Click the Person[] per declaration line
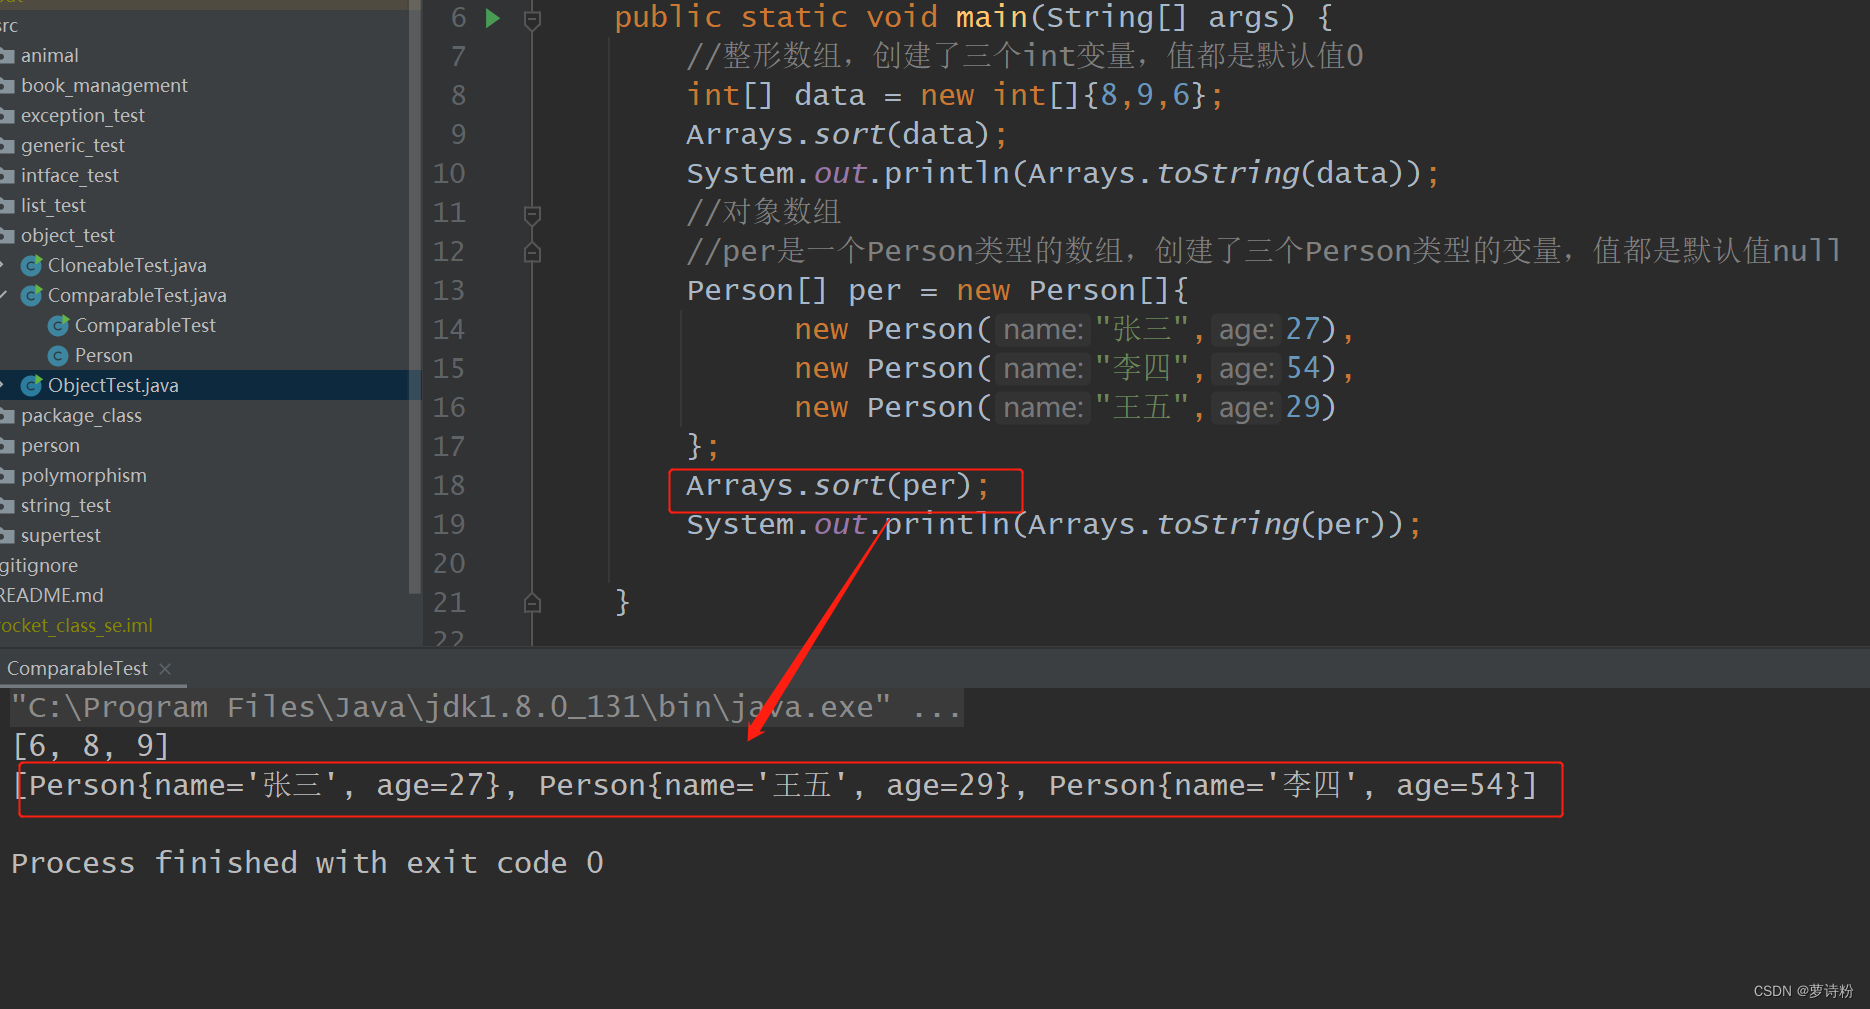The width and height of the screenshot is (1870, 1009). [x=937, y=291]
